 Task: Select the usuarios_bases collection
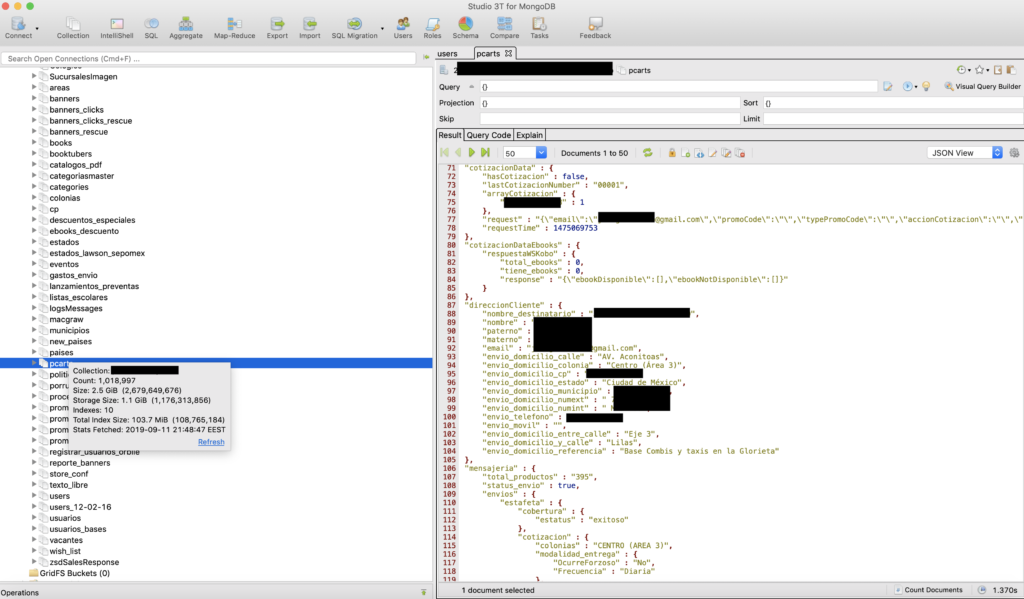click(x=77, y=529)
